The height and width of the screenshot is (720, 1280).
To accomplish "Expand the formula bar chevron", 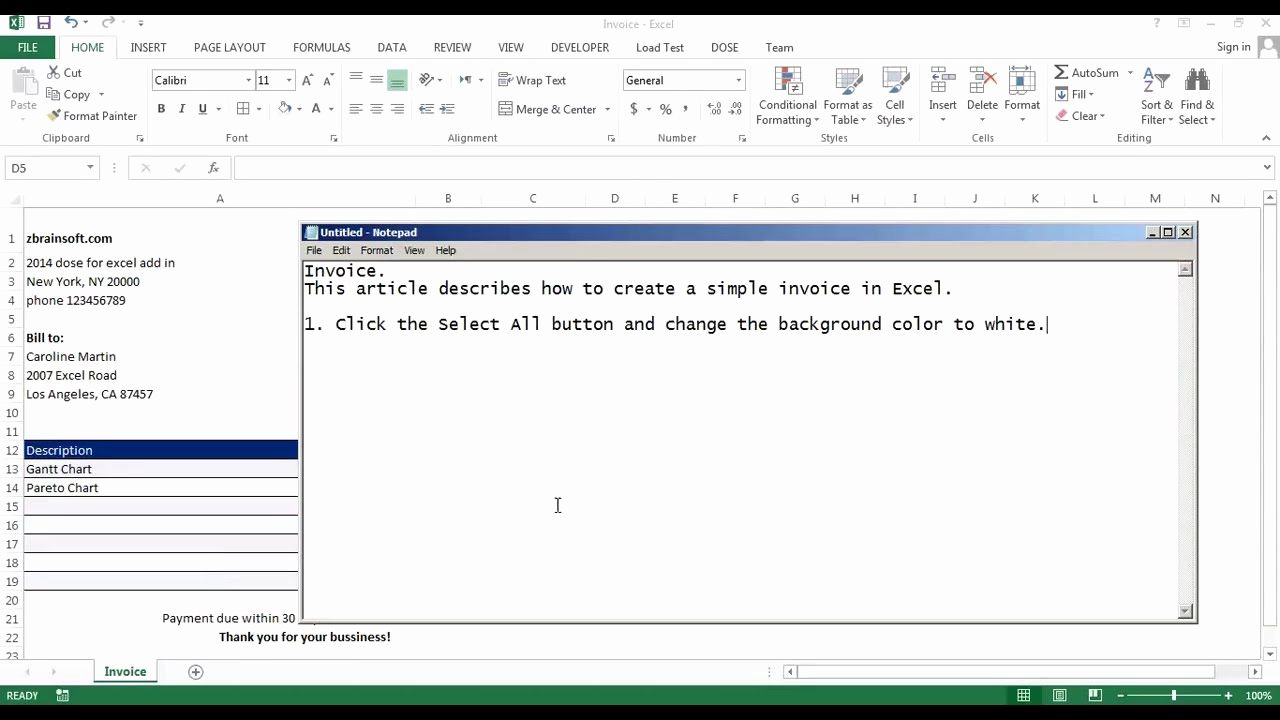I will pos(1267,168).
